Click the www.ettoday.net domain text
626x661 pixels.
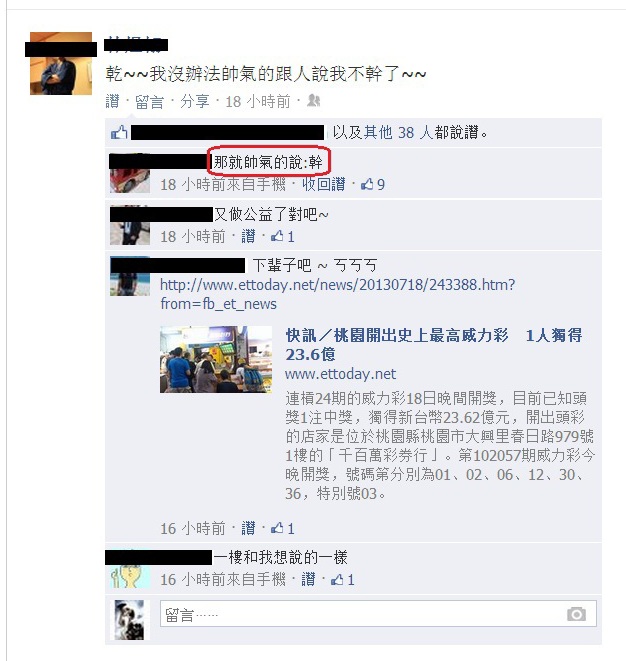pyautogui.click(x=341, y=374)
